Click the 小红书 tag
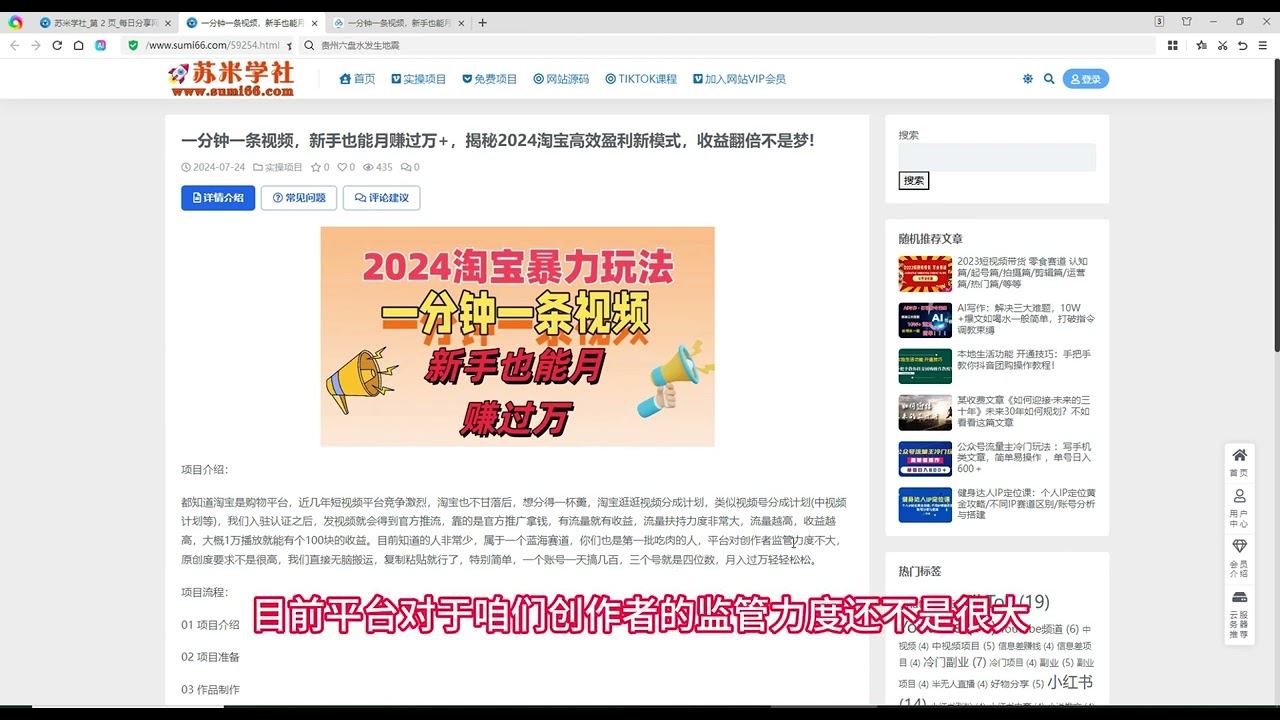The width and height of the screenshot is (1280, 720). pos(1070,682)
